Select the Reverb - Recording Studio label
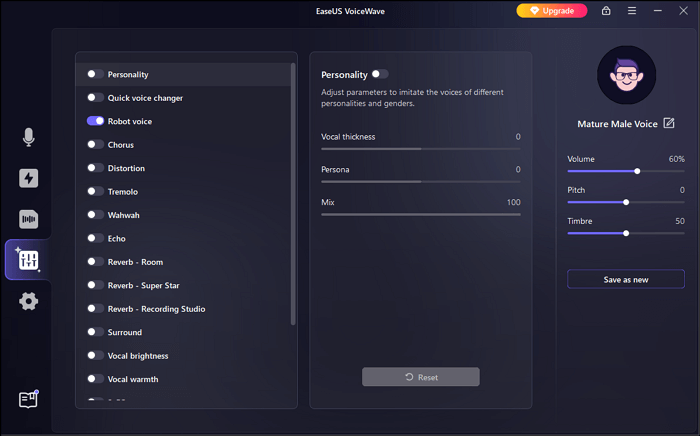Screen dimensions: 700x436 [156, 309]
